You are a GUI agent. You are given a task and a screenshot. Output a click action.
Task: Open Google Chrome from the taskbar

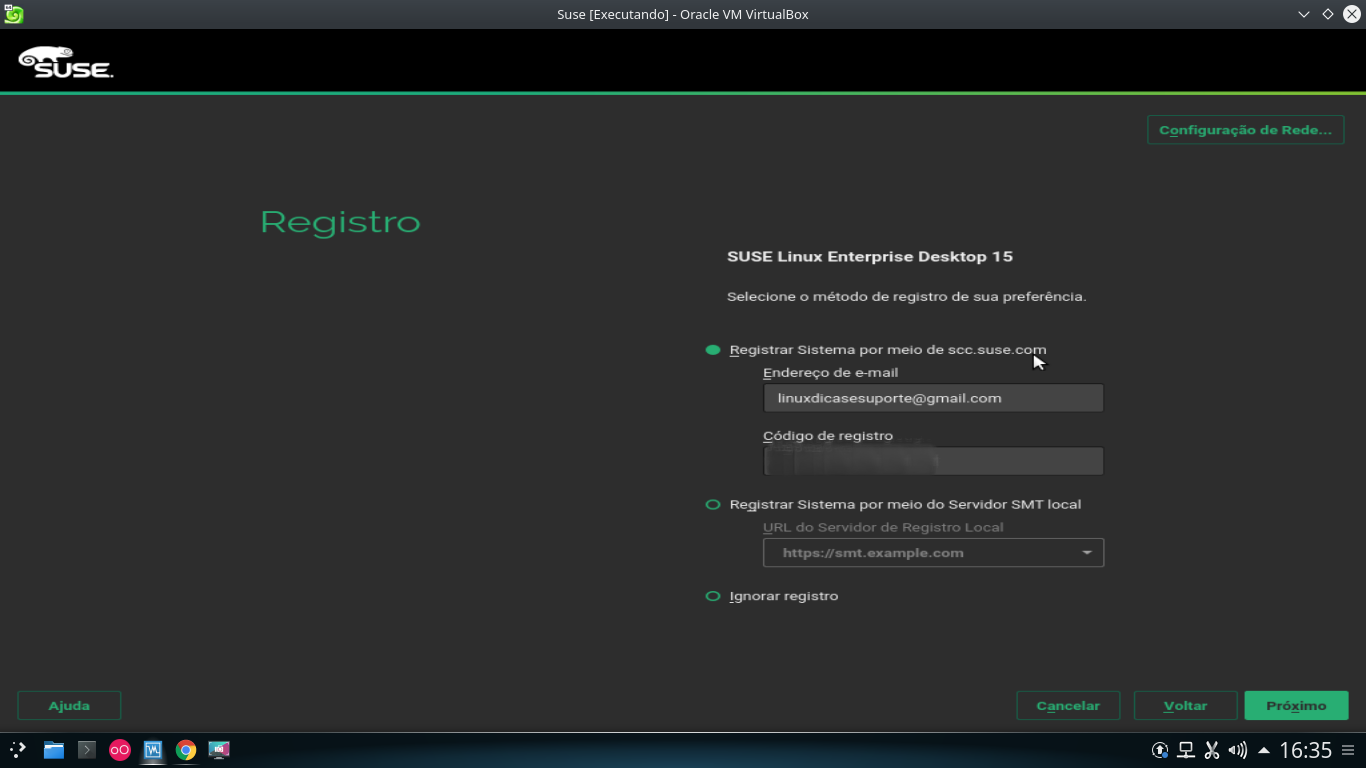[x=186, y=750]
